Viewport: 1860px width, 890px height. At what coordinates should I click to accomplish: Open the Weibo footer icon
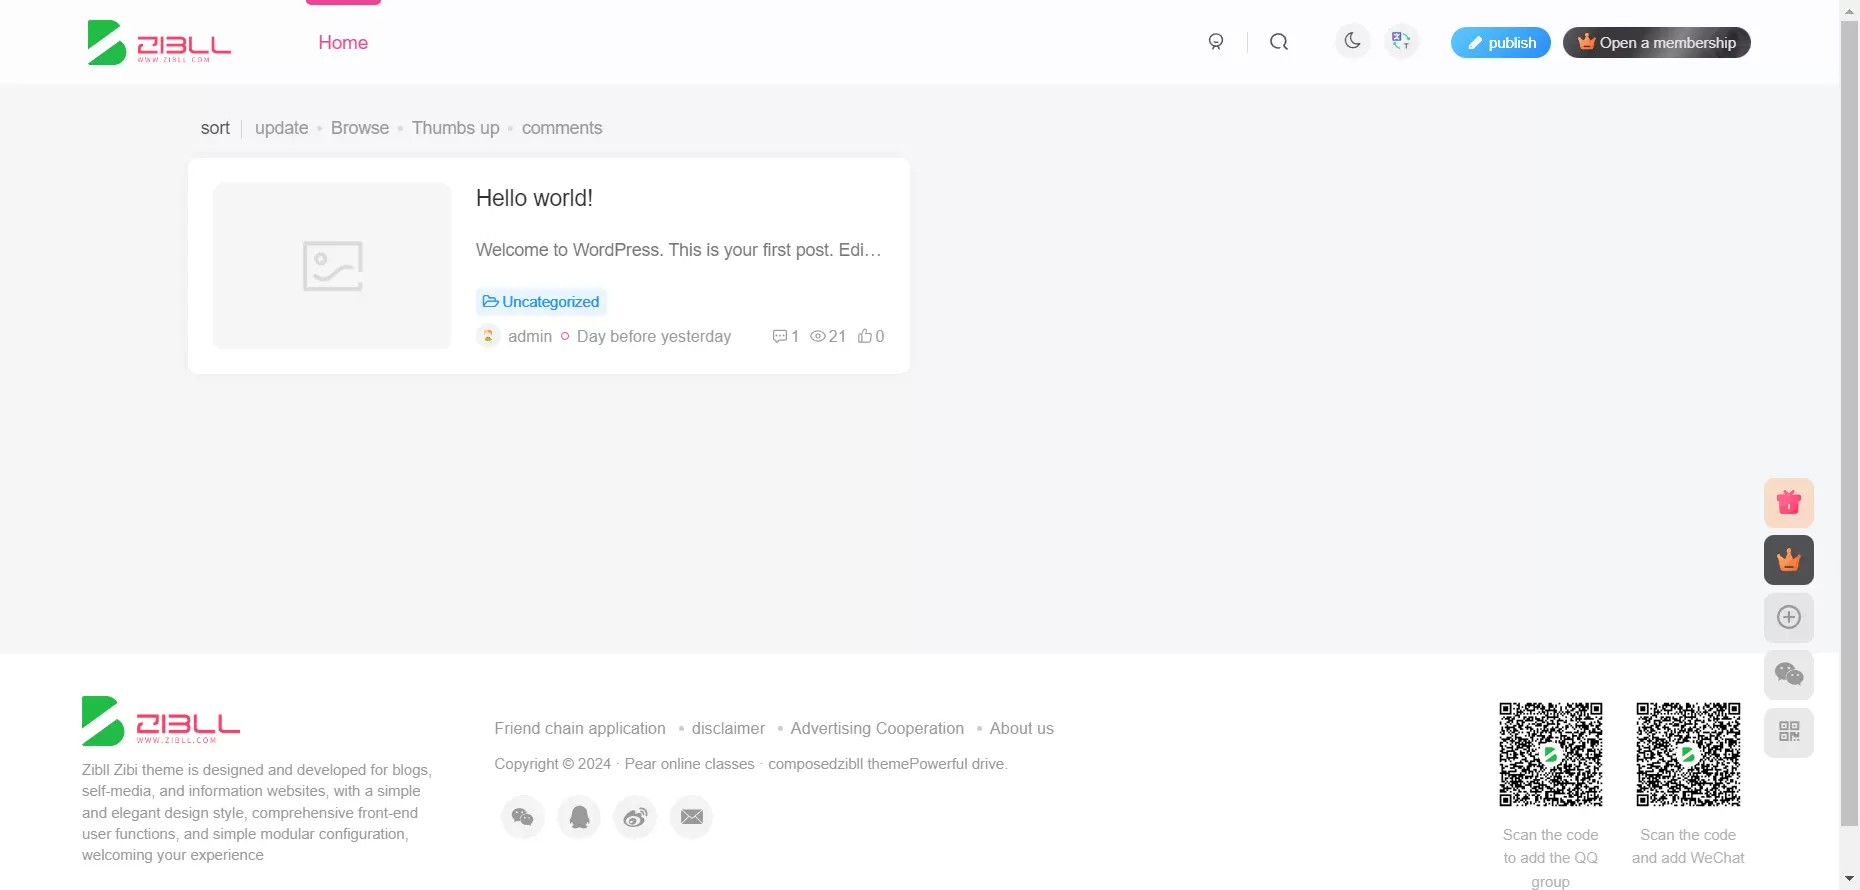click(x=635, y=817)
